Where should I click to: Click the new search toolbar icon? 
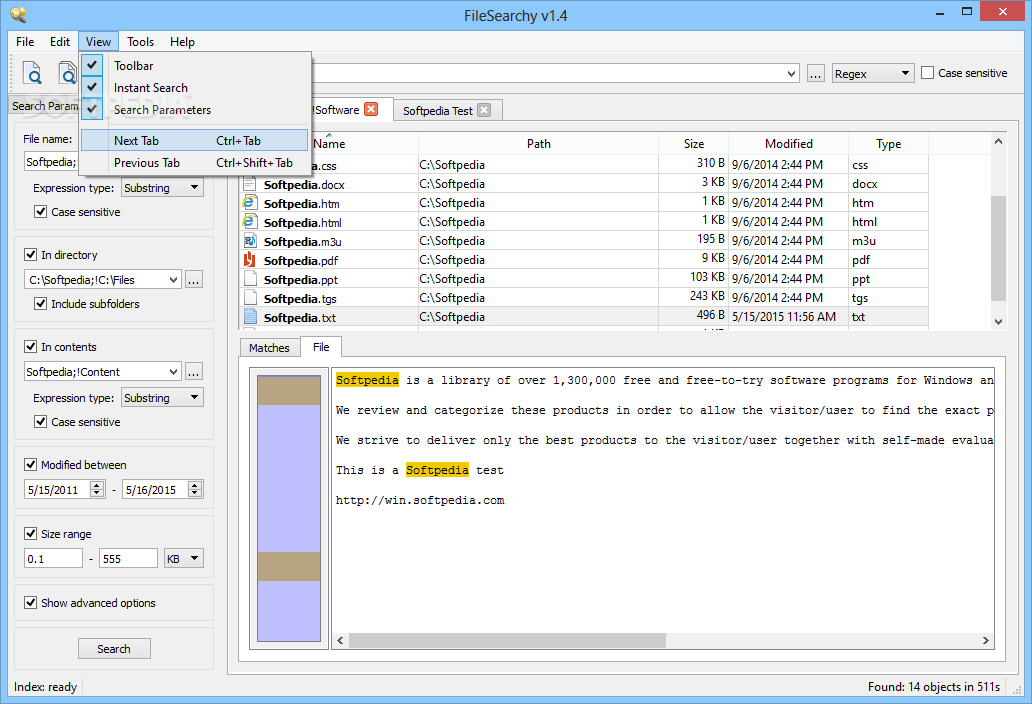pyautogui.click(x=32, y=72)
